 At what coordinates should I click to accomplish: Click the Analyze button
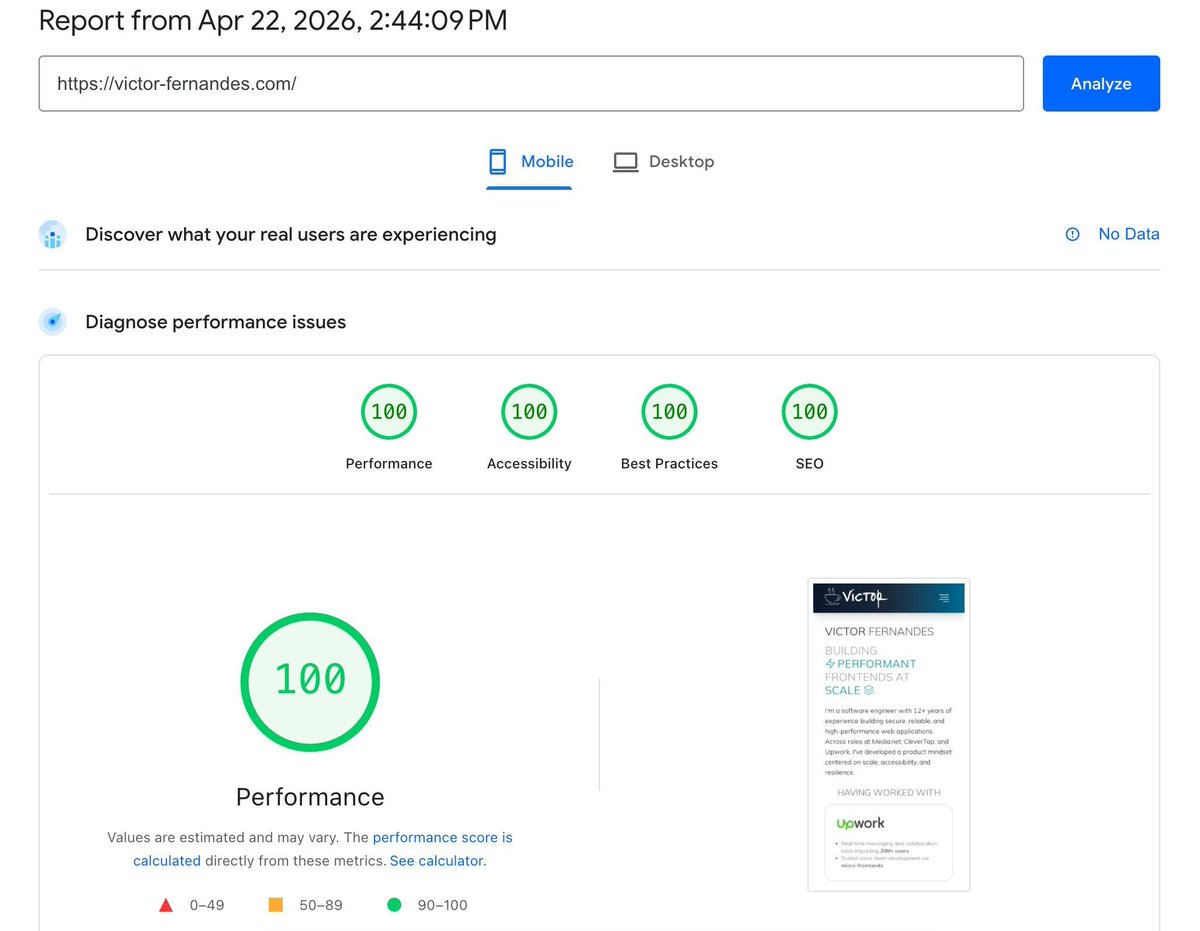[x=1101, y=84]
